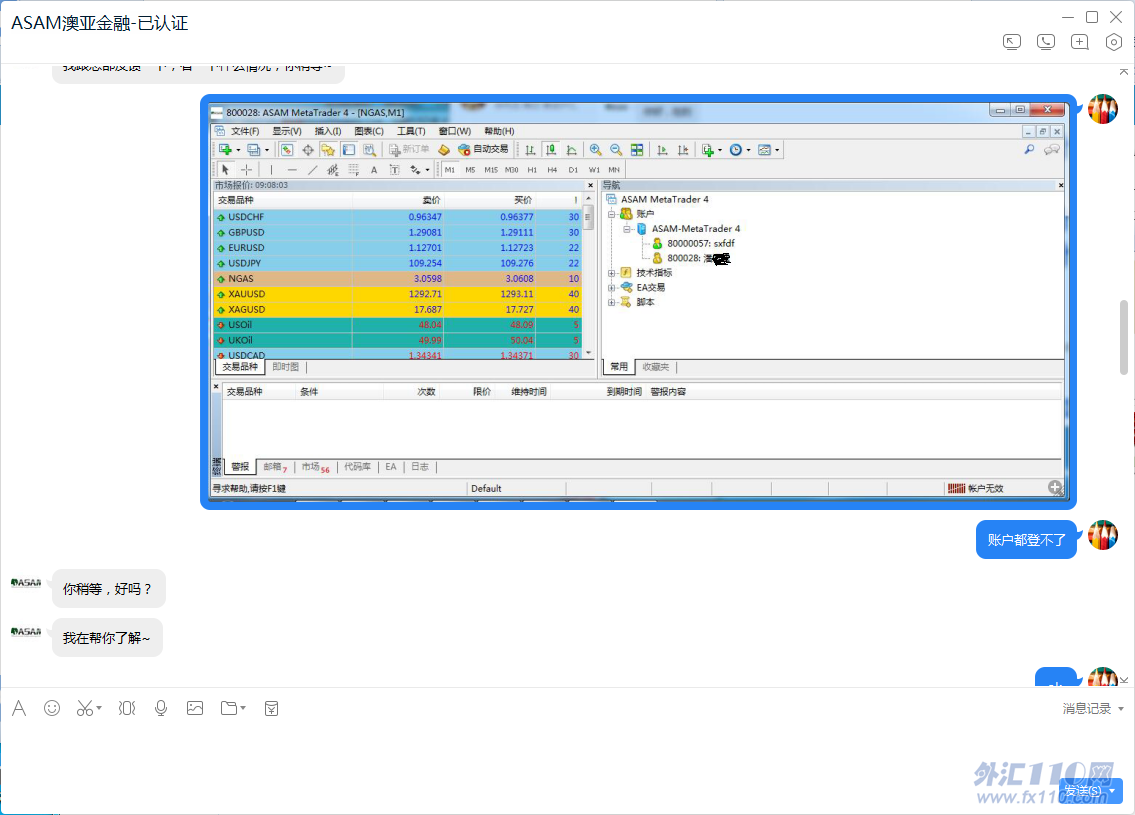This screenshot has height=815, width=1135.
Task: Click ASAM avatar beside 你稍等 message
Action: click(26, 583)
